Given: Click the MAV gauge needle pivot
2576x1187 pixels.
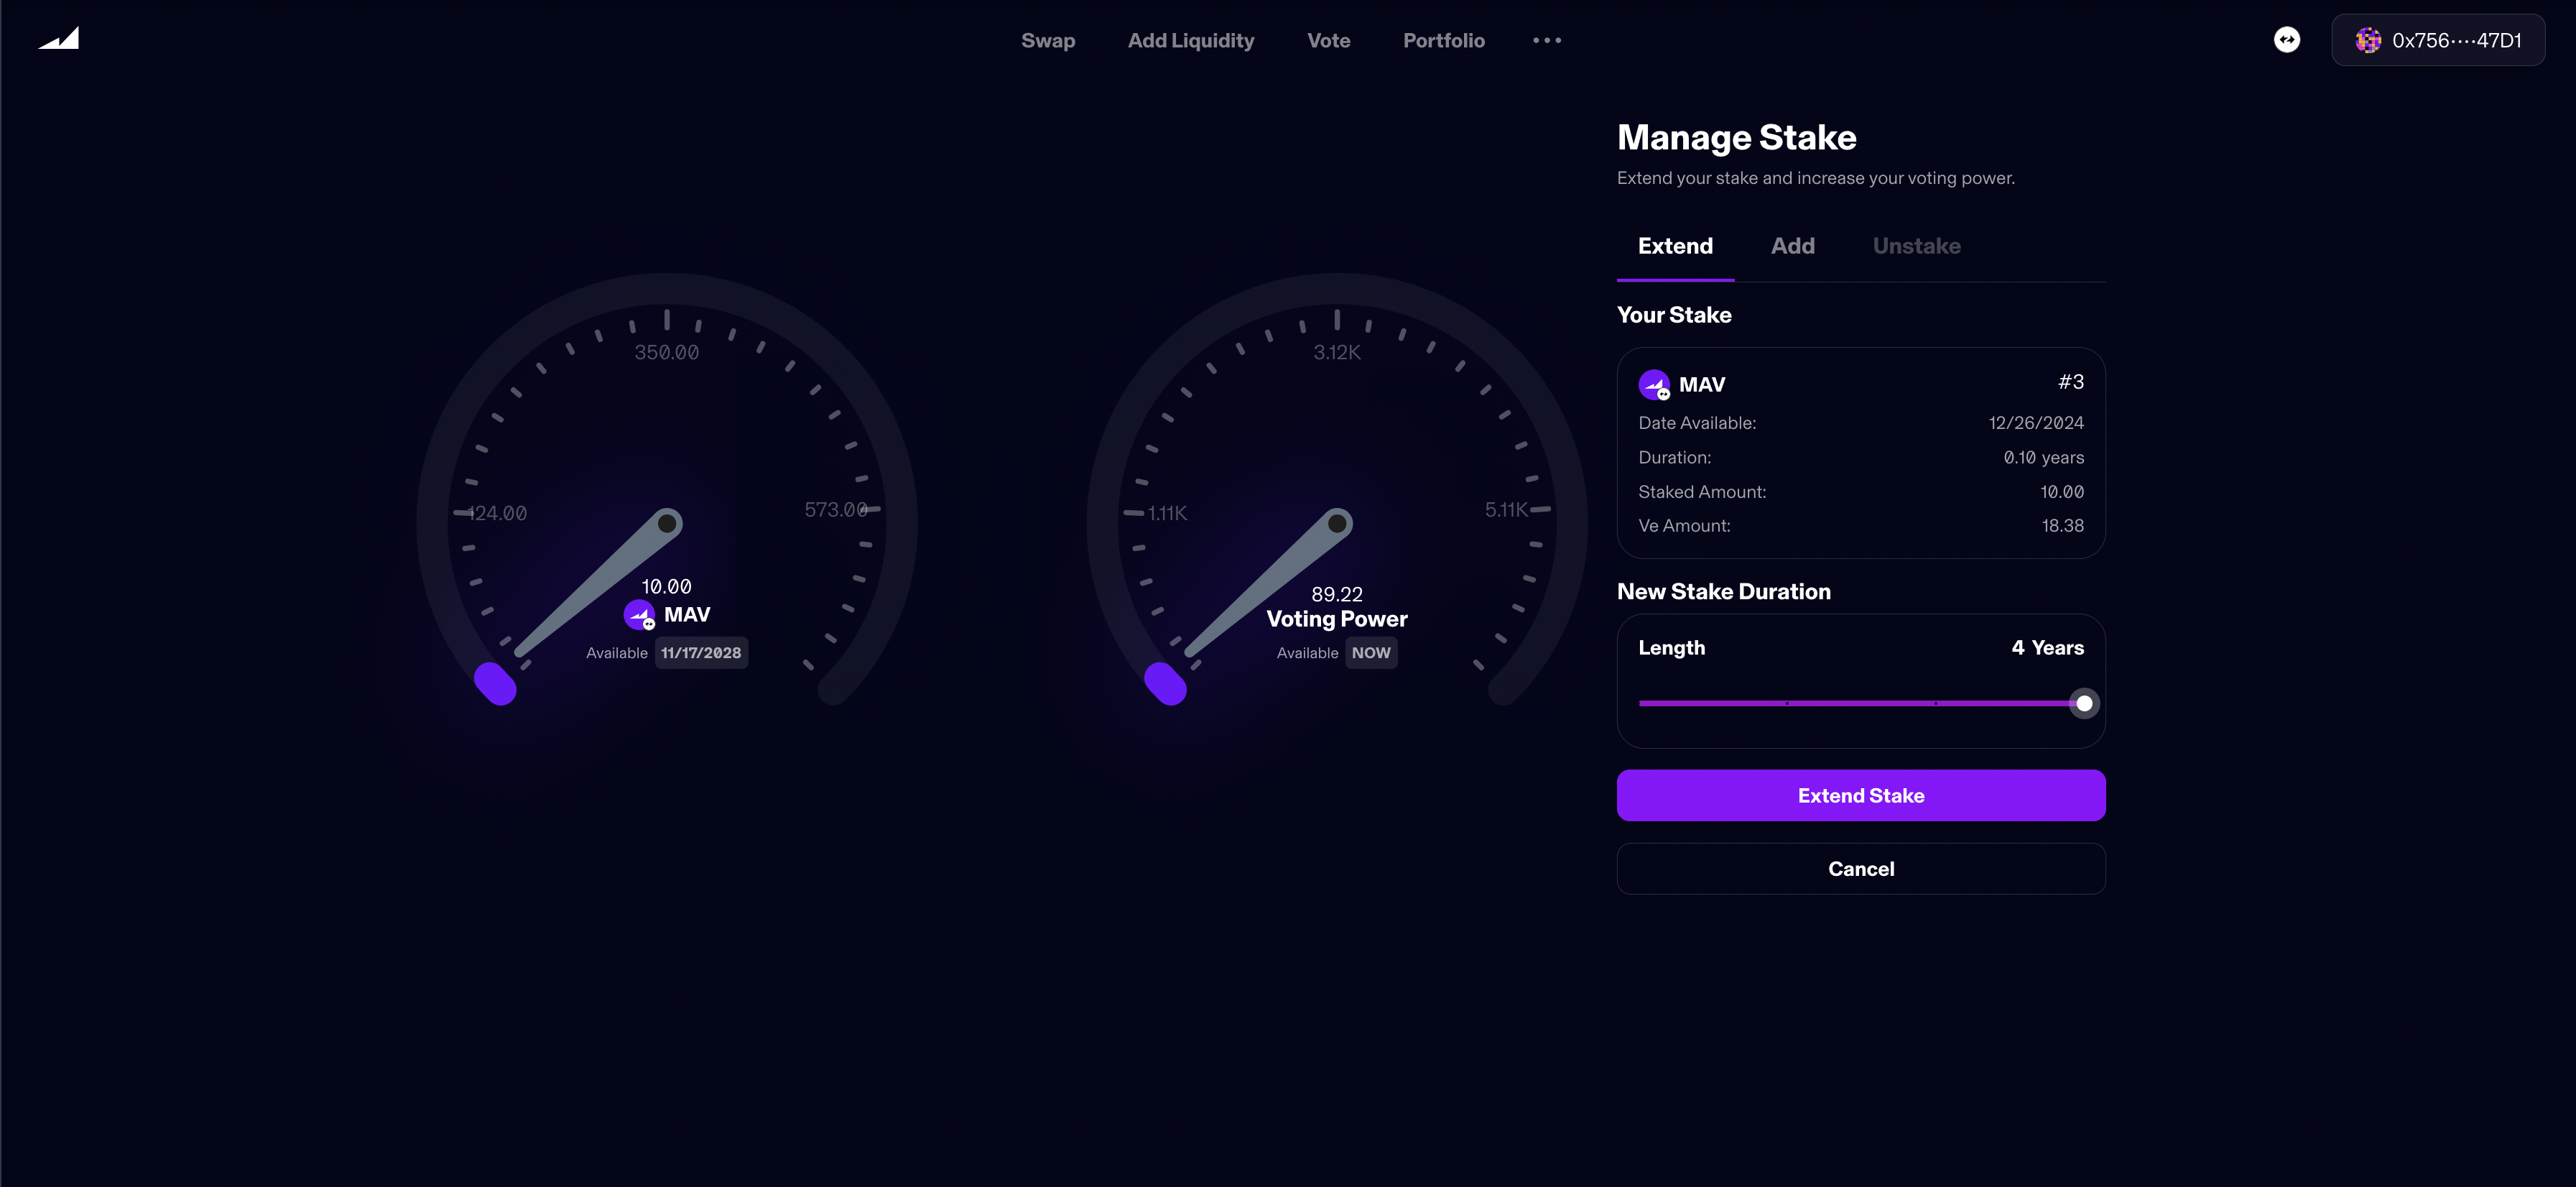Looking at the screenshot, I should click(667, 523).
